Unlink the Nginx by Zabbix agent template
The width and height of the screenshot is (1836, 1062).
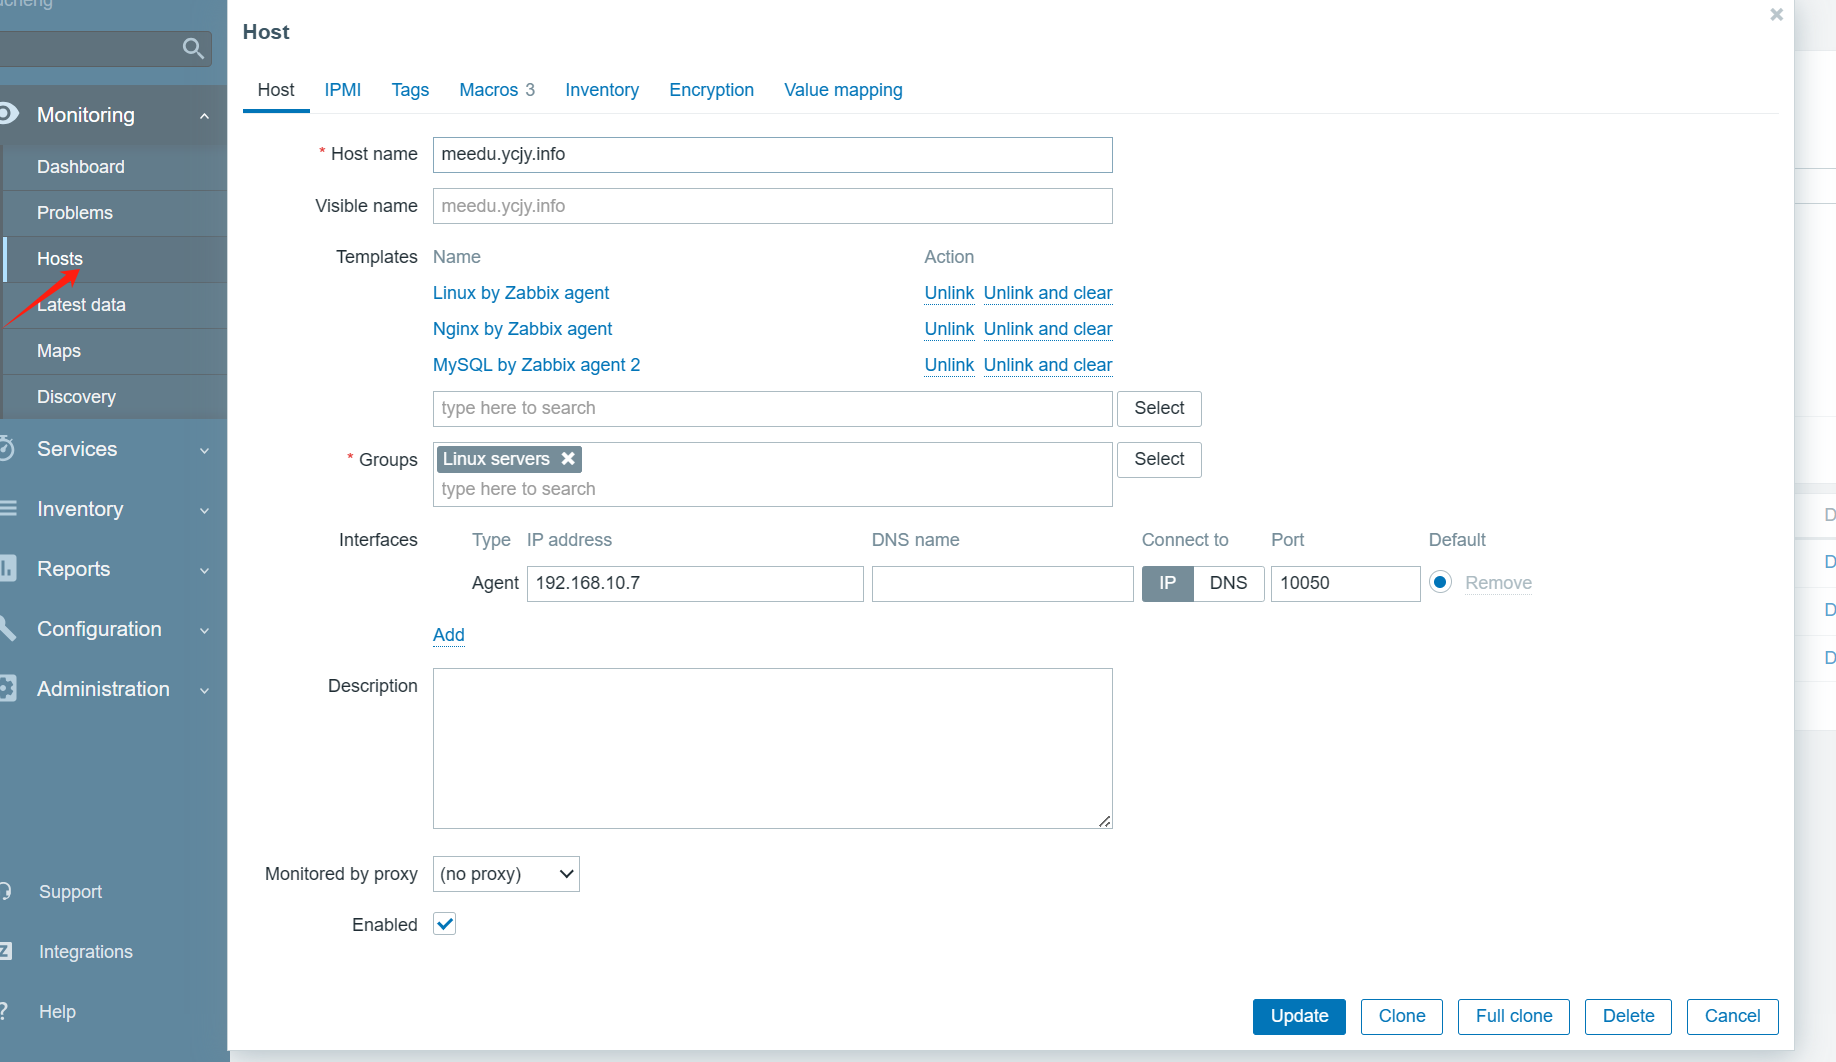949,329
